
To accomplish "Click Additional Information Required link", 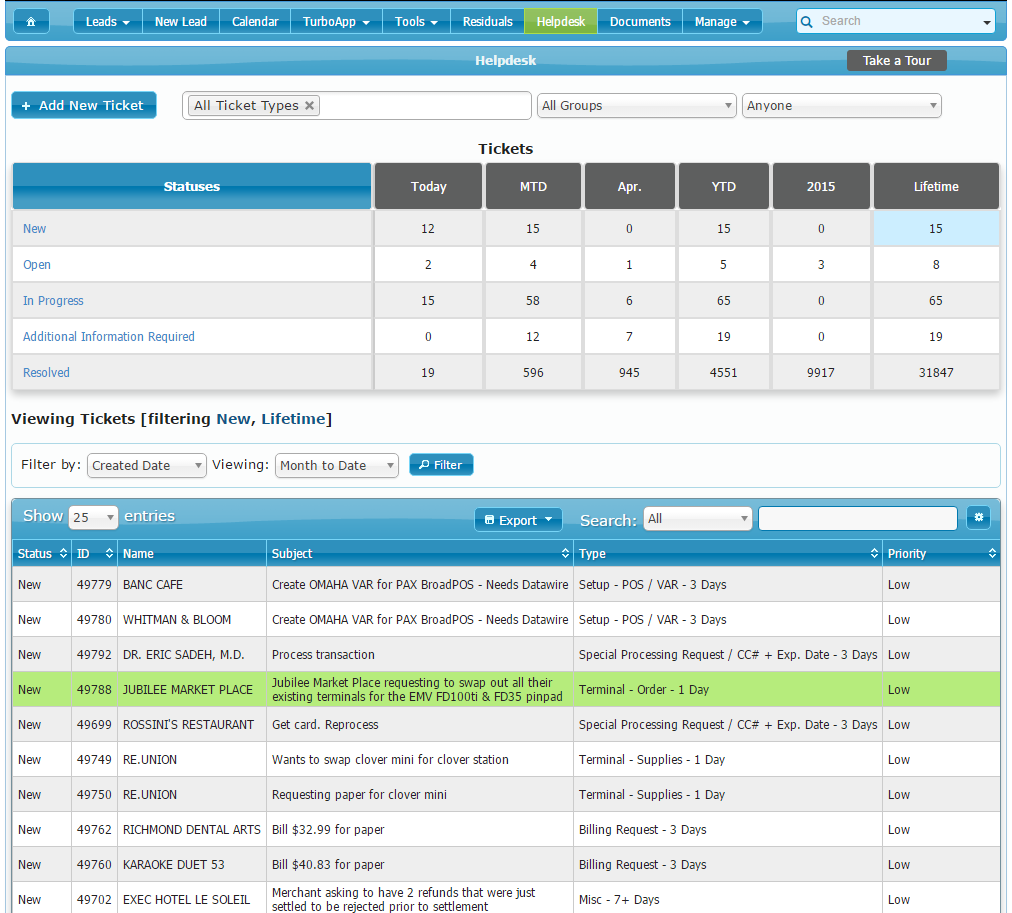I will (x=108, y=337).
